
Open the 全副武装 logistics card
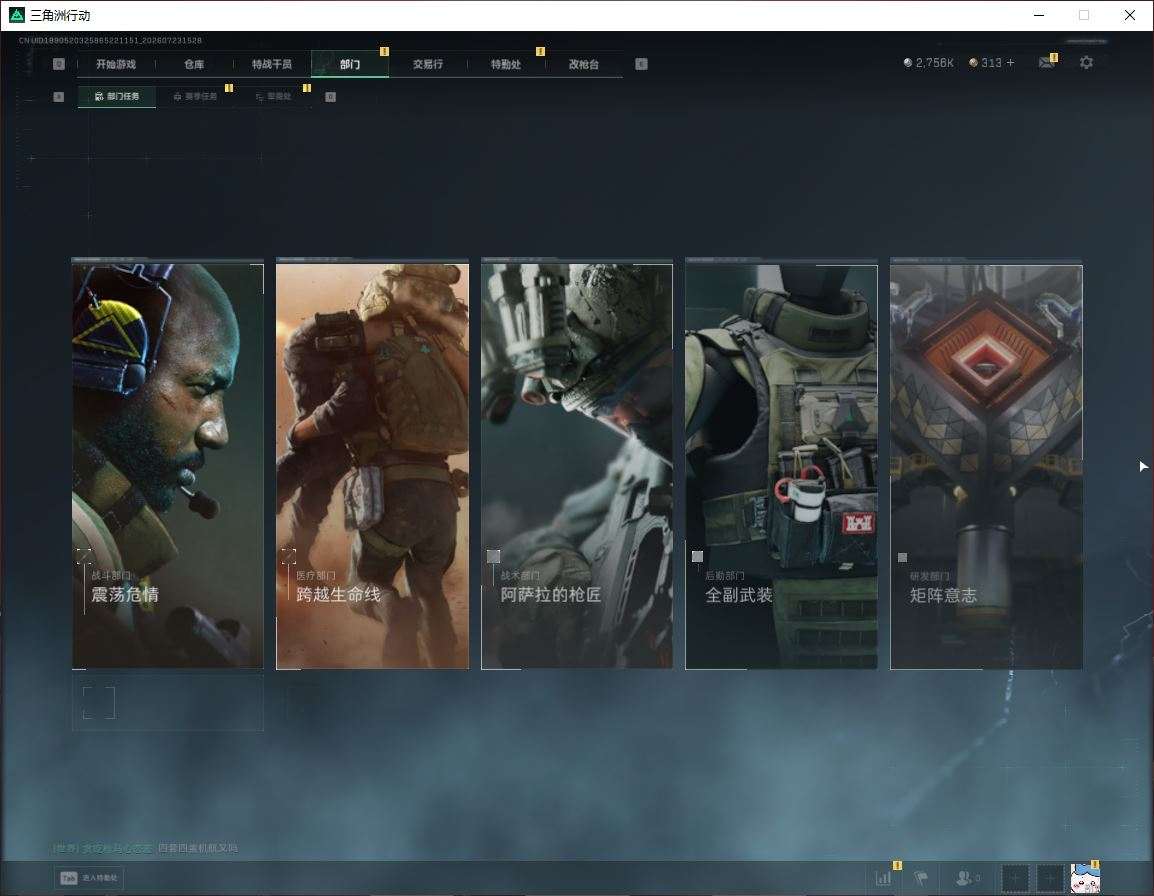(782, 465)
